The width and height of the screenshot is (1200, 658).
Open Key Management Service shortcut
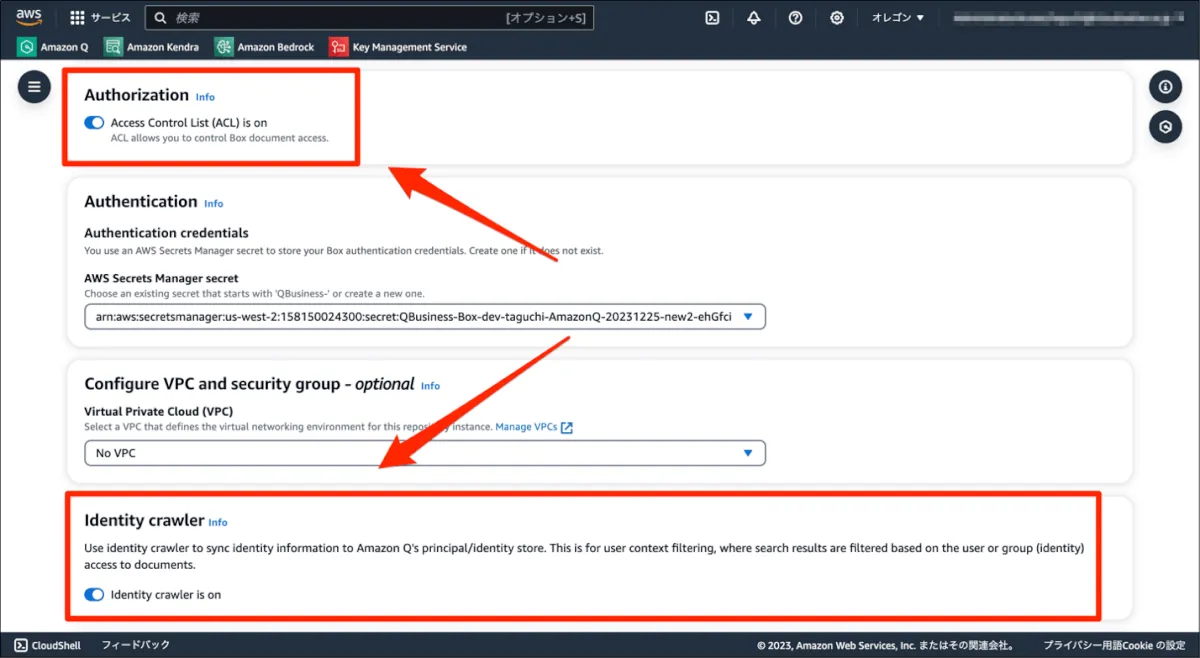coord(399,47)
